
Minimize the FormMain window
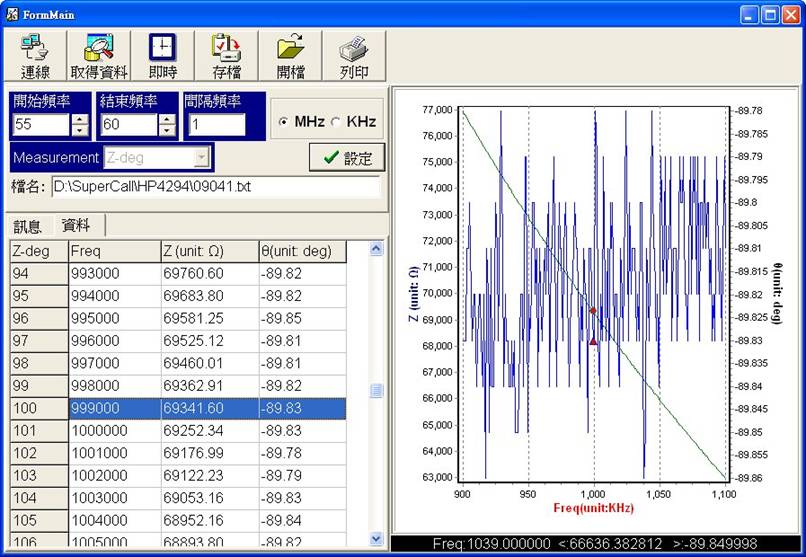point(749,14)
